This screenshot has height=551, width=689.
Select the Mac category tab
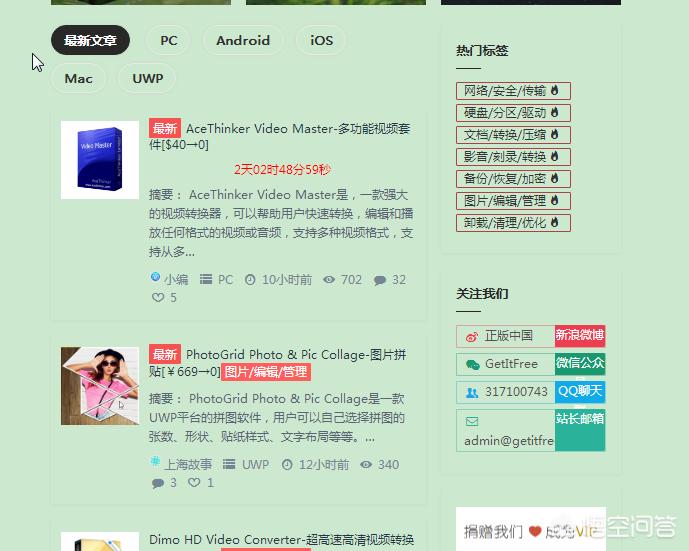78,78
